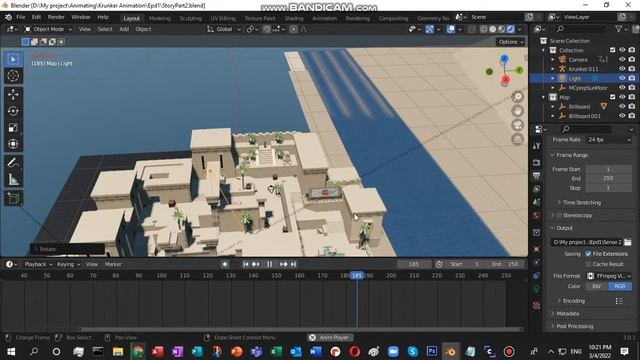Open File Explorer from the taskbar
This screenshot has height=360, width=640.
(x=118, y=351)
